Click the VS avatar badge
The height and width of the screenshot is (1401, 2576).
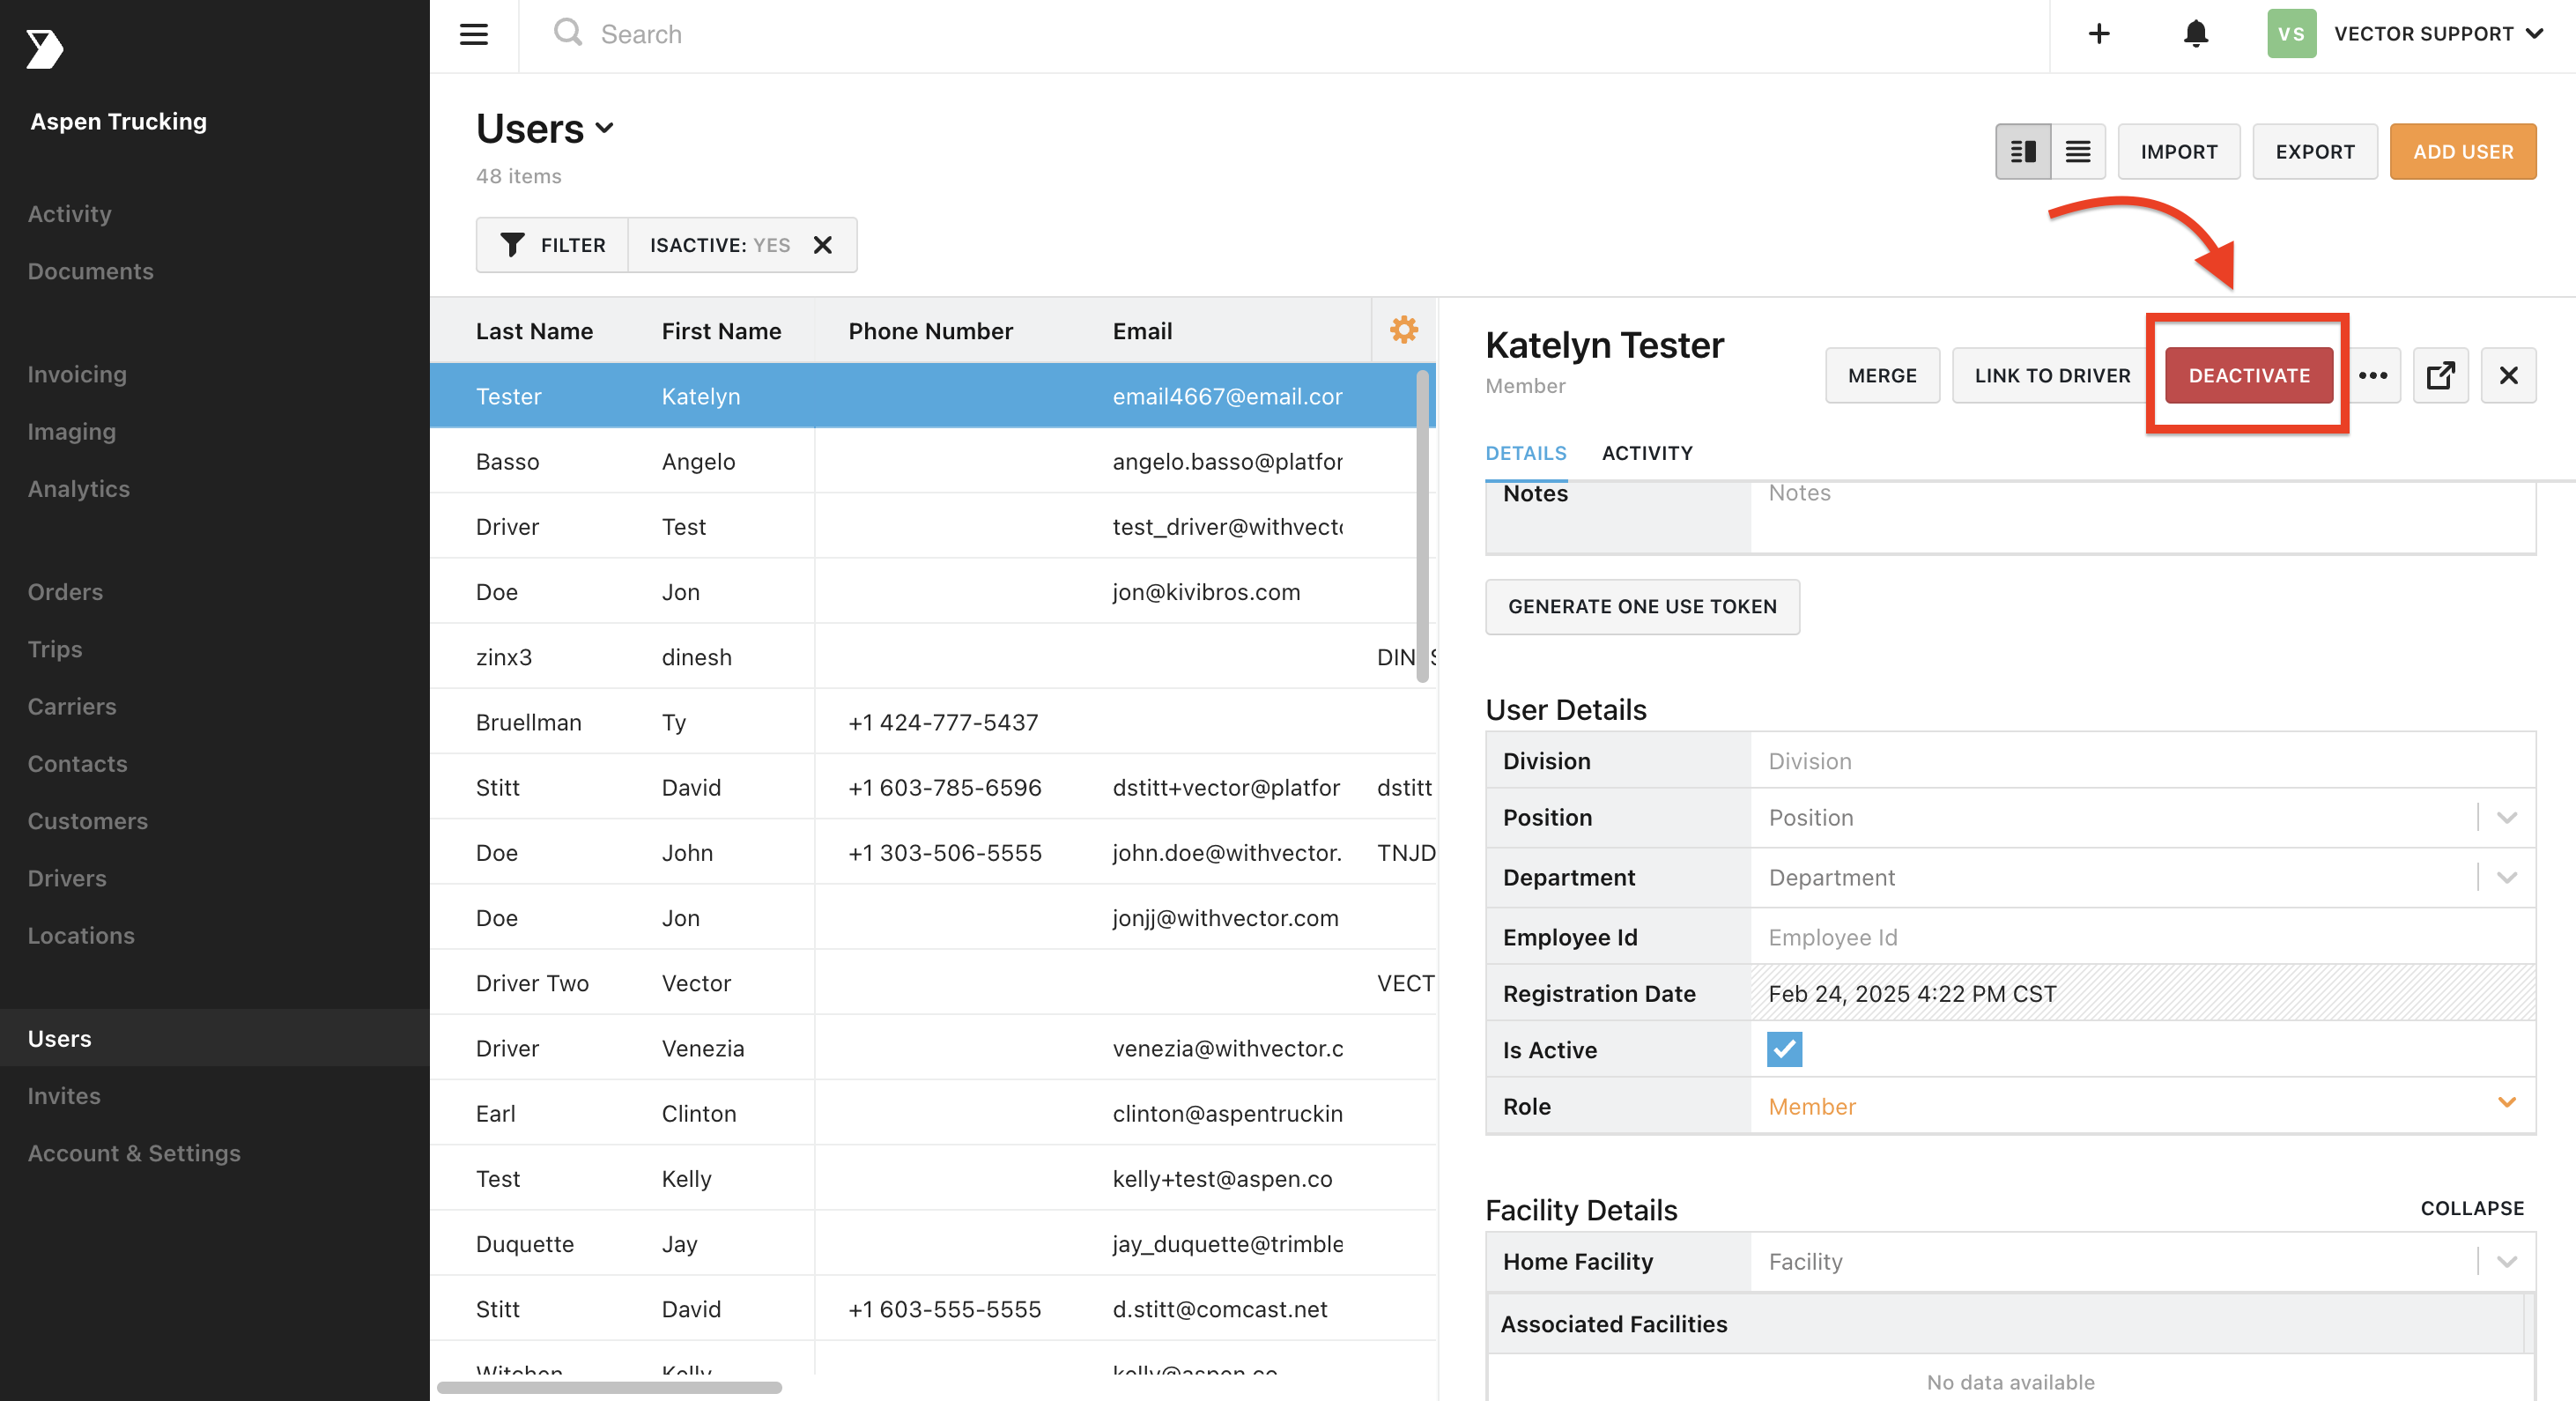pos(2291,34)
